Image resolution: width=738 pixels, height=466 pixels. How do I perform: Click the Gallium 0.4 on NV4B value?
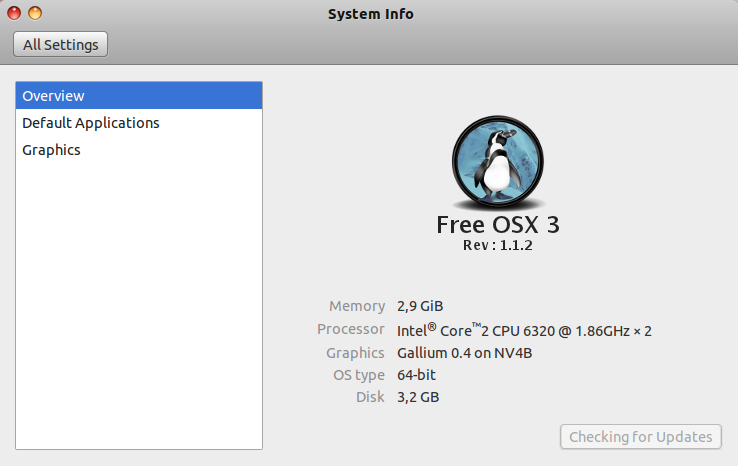[465, 353]
